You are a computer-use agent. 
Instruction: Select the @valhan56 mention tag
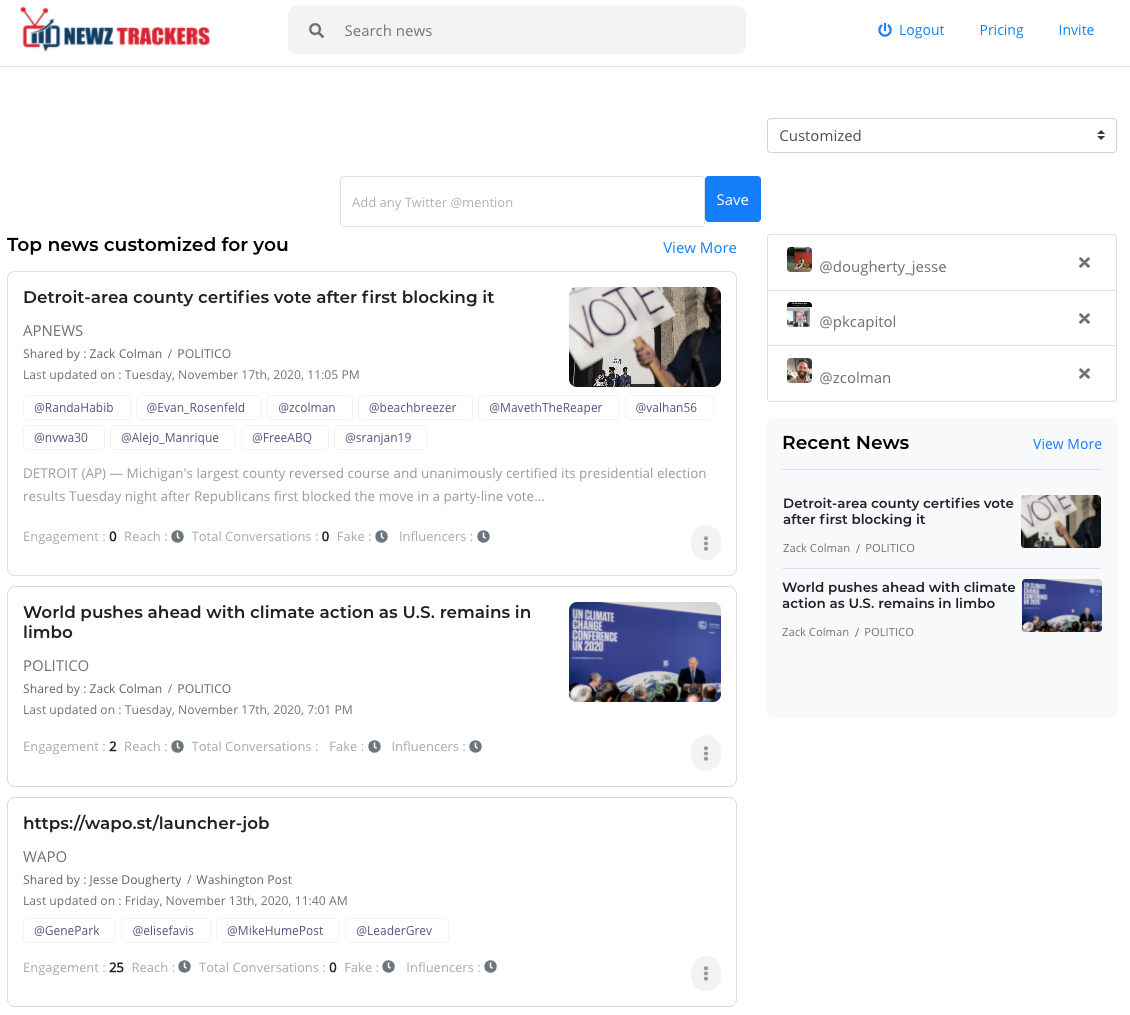pyautogui.click(x=669, y=408)
